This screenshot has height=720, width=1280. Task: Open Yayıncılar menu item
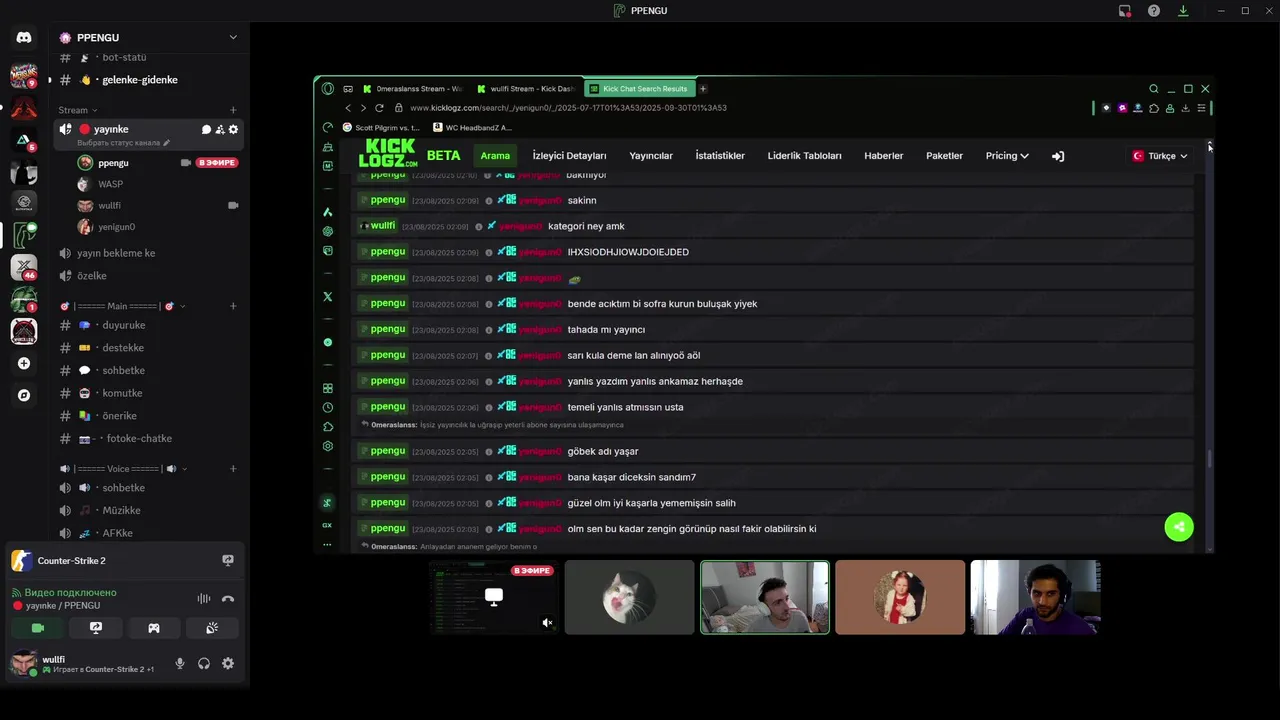click(651, 156)
